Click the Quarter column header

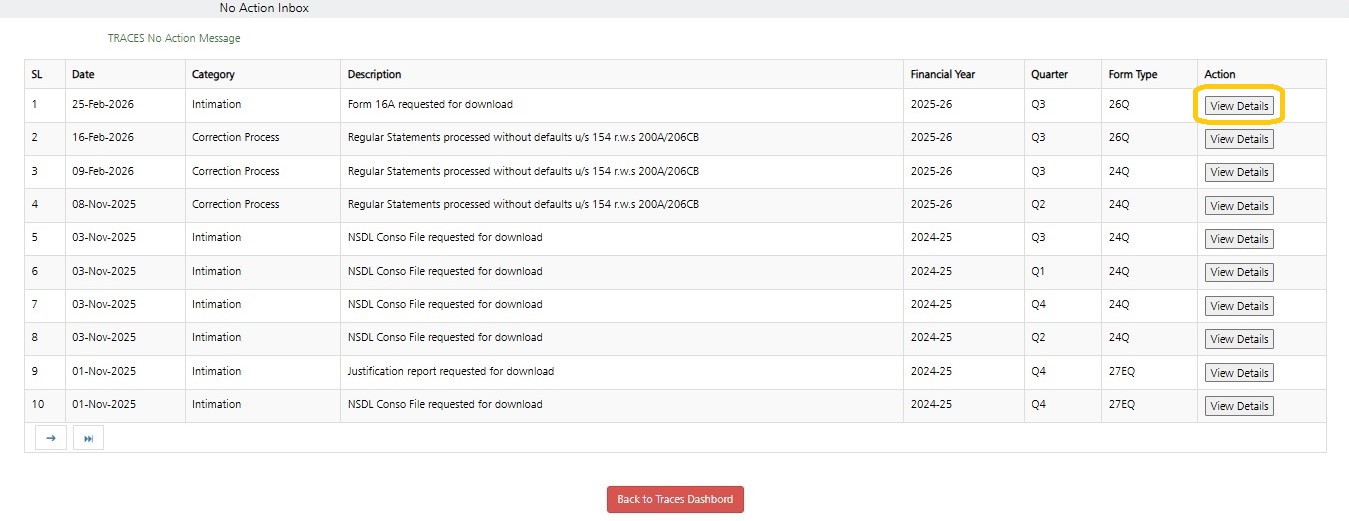point(1049,74)
